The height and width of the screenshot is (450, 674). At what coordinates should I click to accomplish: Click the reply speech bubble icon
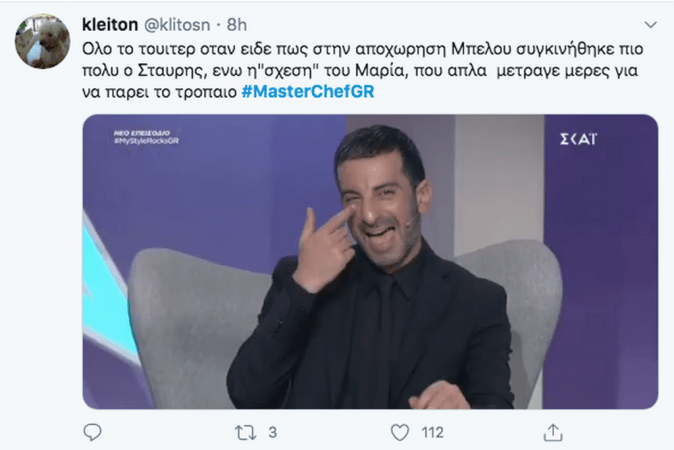click(92, 432)
